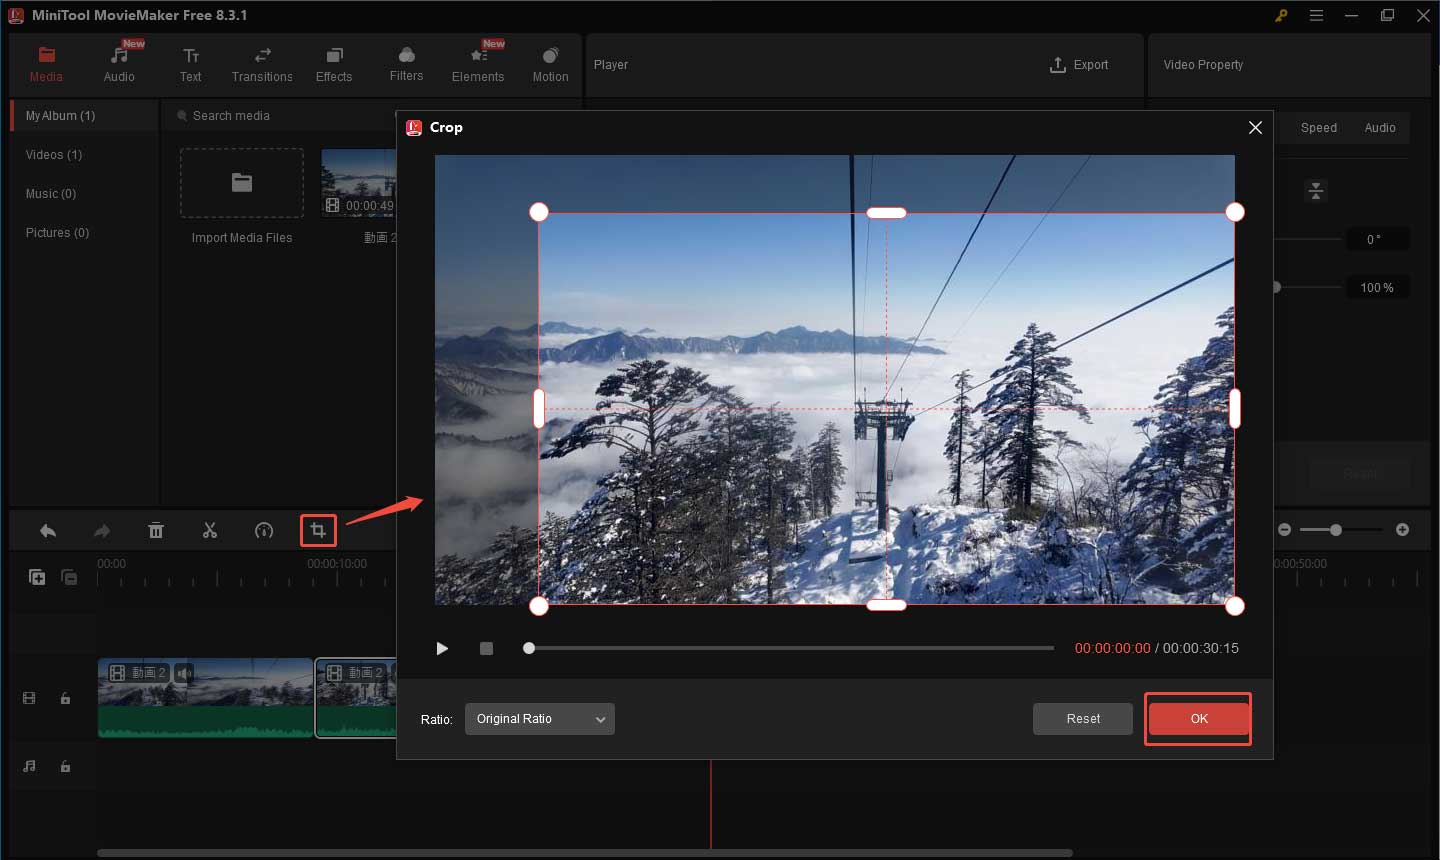Confirm crop with the OK button
1440x860 pixels.
point(1198,718)
